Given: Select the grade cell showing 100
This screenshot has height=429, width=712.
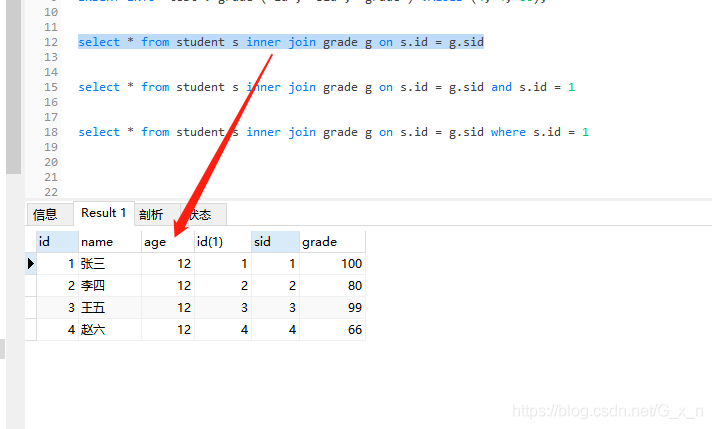Looking at the screenshot, I should point(332,264).
